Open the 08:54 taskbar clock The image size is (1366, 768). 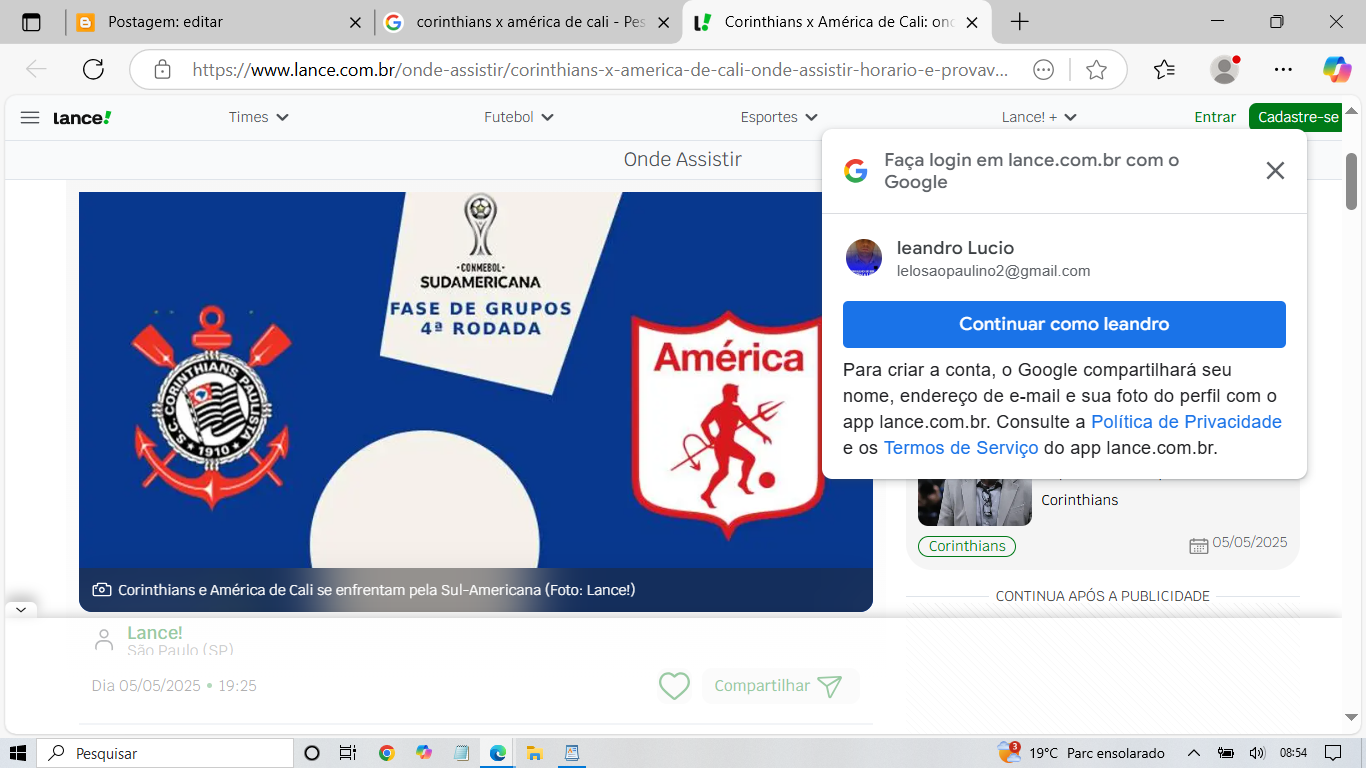pyautogui.click(x=1293, y=753)
